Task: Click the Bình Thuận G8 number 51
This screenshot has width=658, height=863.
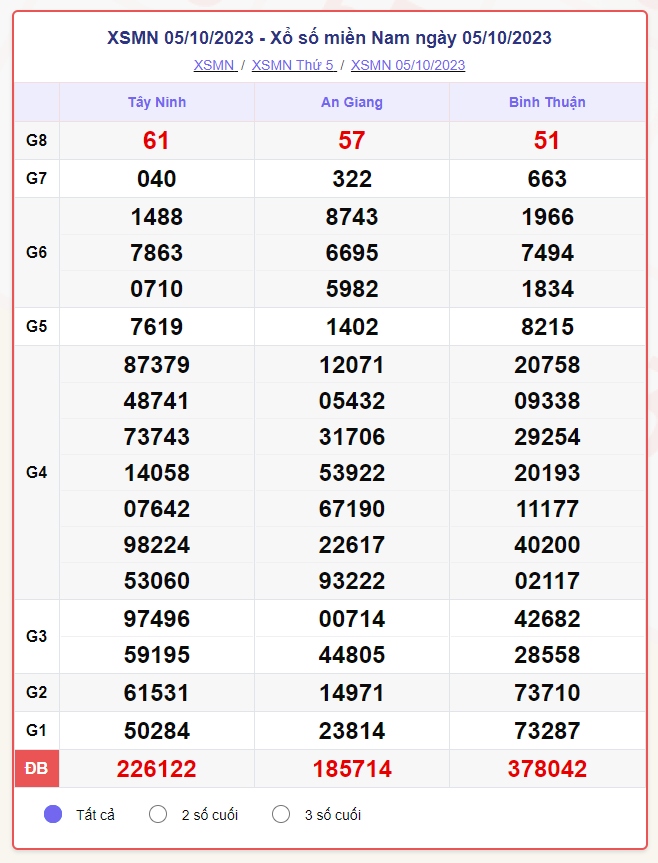Action: coord(547,140)
